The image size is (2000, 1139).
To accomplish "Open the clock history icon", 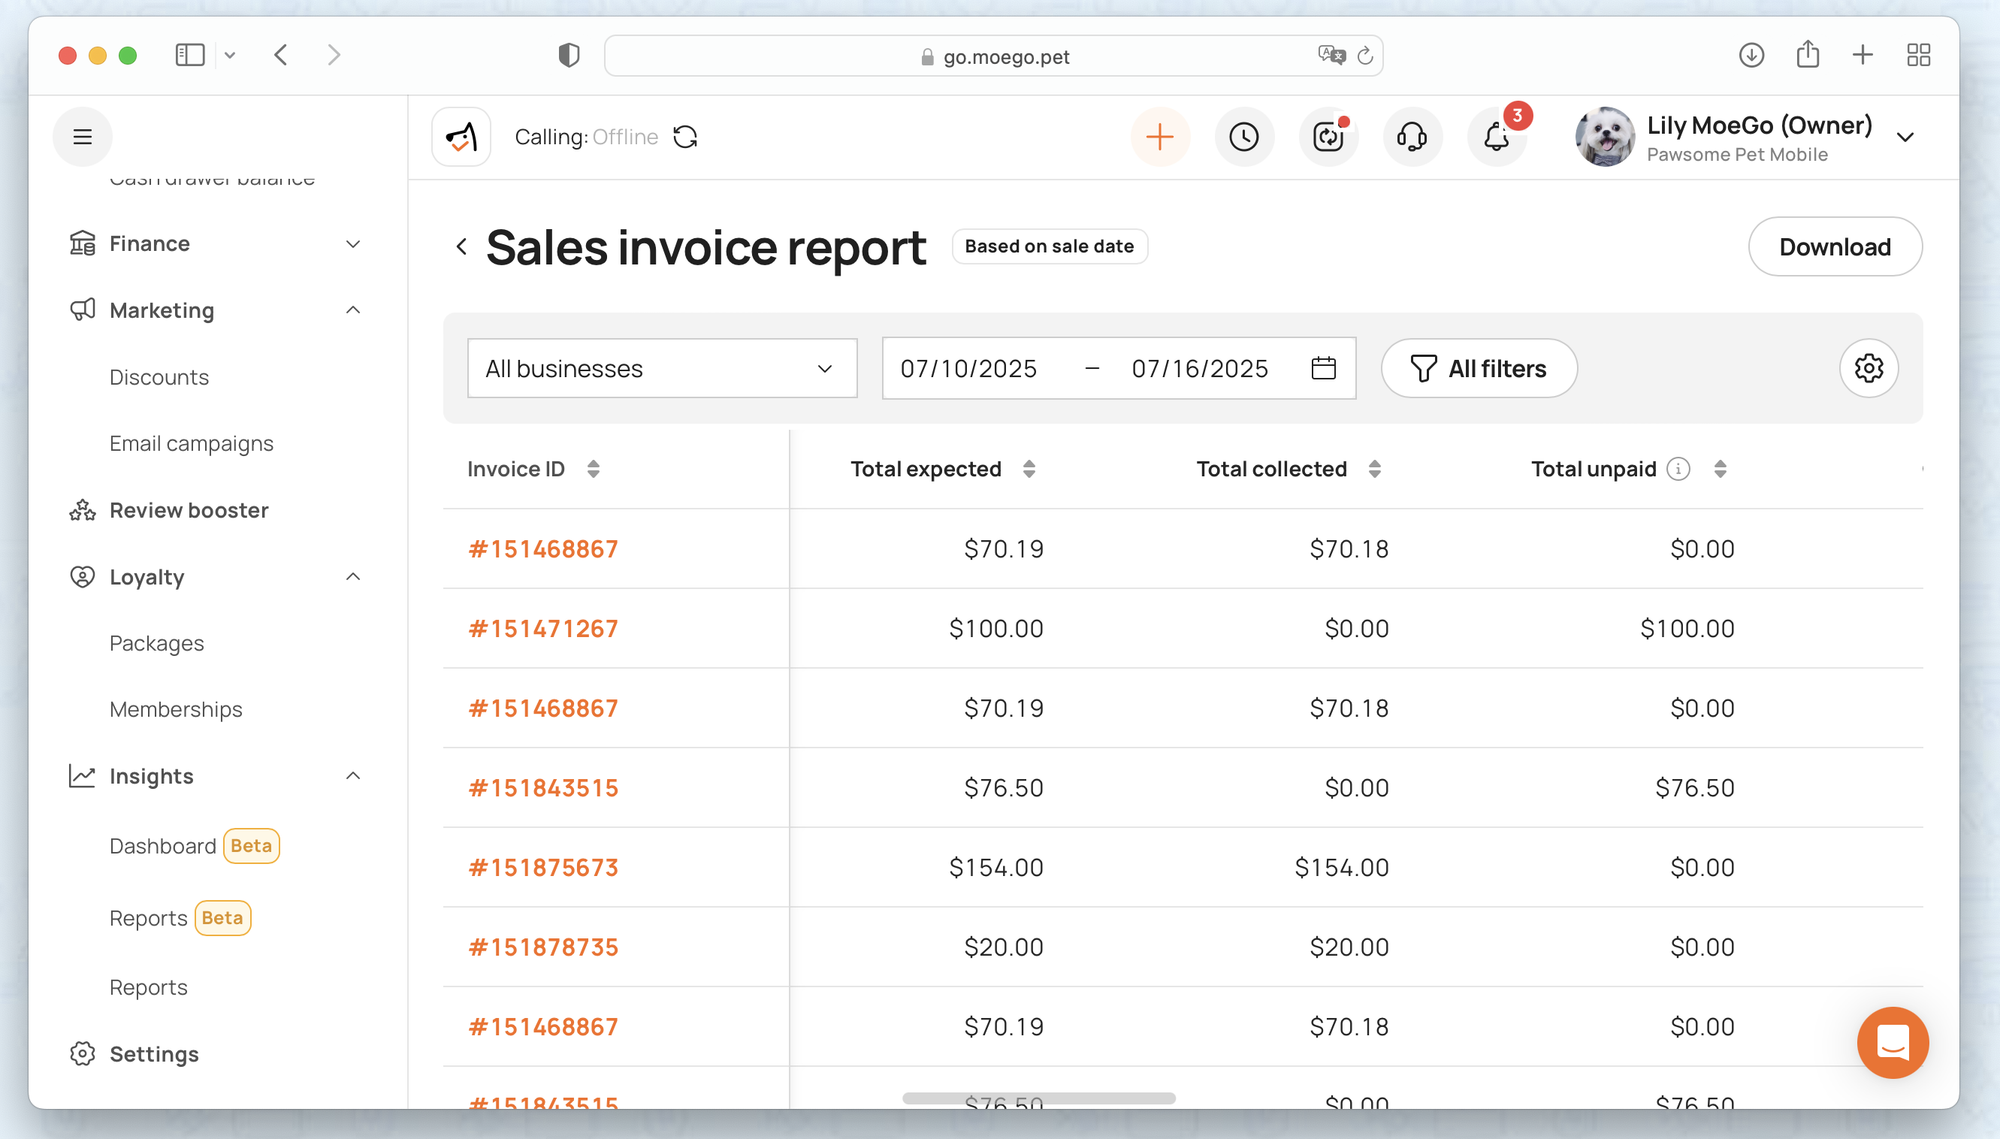I will tap(1244, 137).
